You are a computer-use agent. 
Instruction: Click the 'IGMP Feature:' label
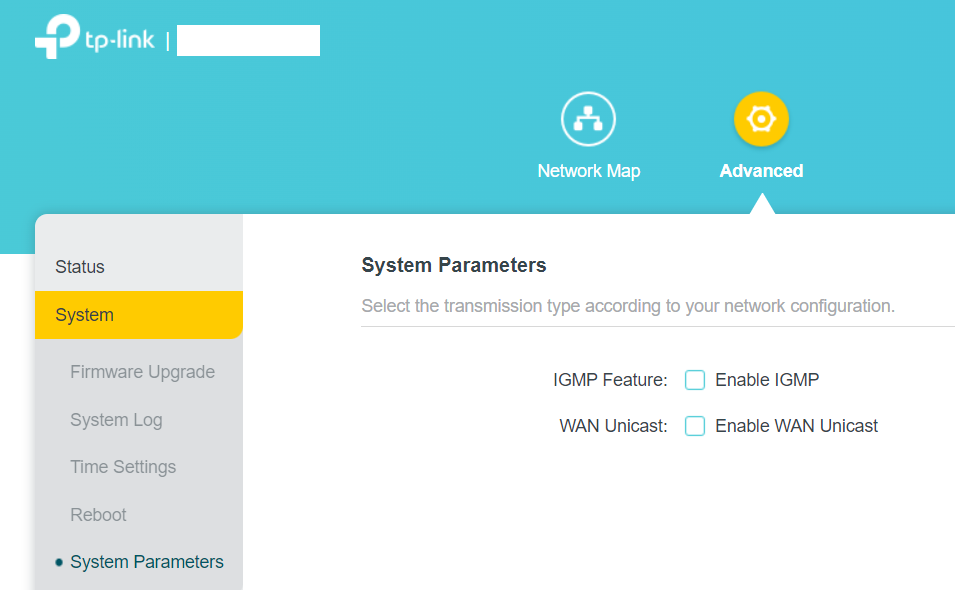pyautogui.click(x=610, y=380)
